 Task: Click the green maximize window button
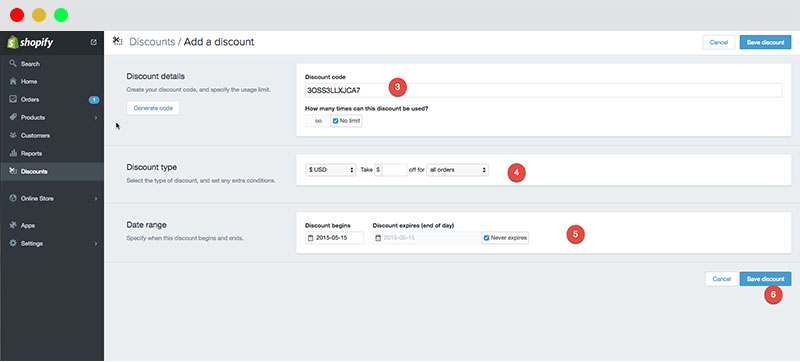point(61,15)
